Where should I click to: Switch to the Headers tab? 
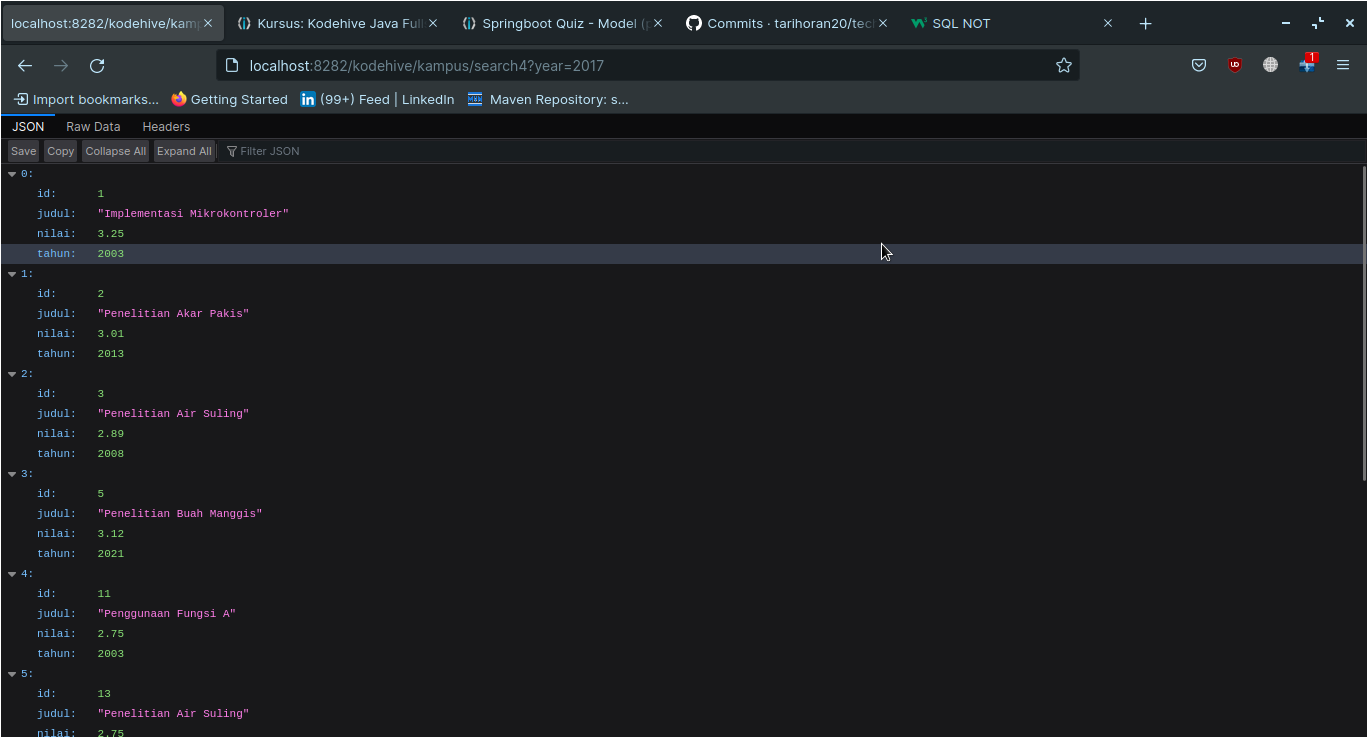pyautogui.click(x=166, y=126)
